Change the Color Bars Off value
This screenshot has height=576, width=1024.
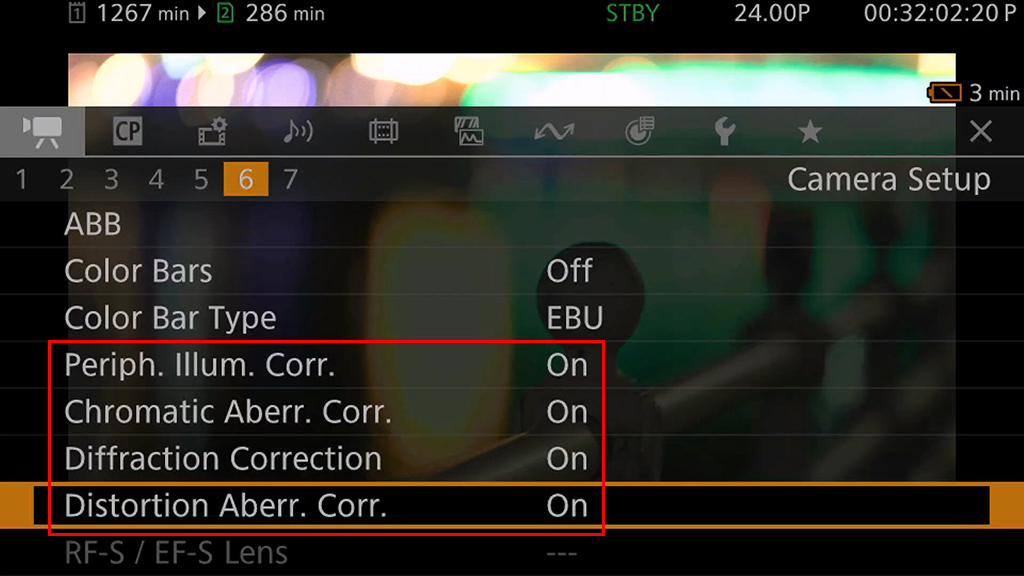tap(569, 271)
